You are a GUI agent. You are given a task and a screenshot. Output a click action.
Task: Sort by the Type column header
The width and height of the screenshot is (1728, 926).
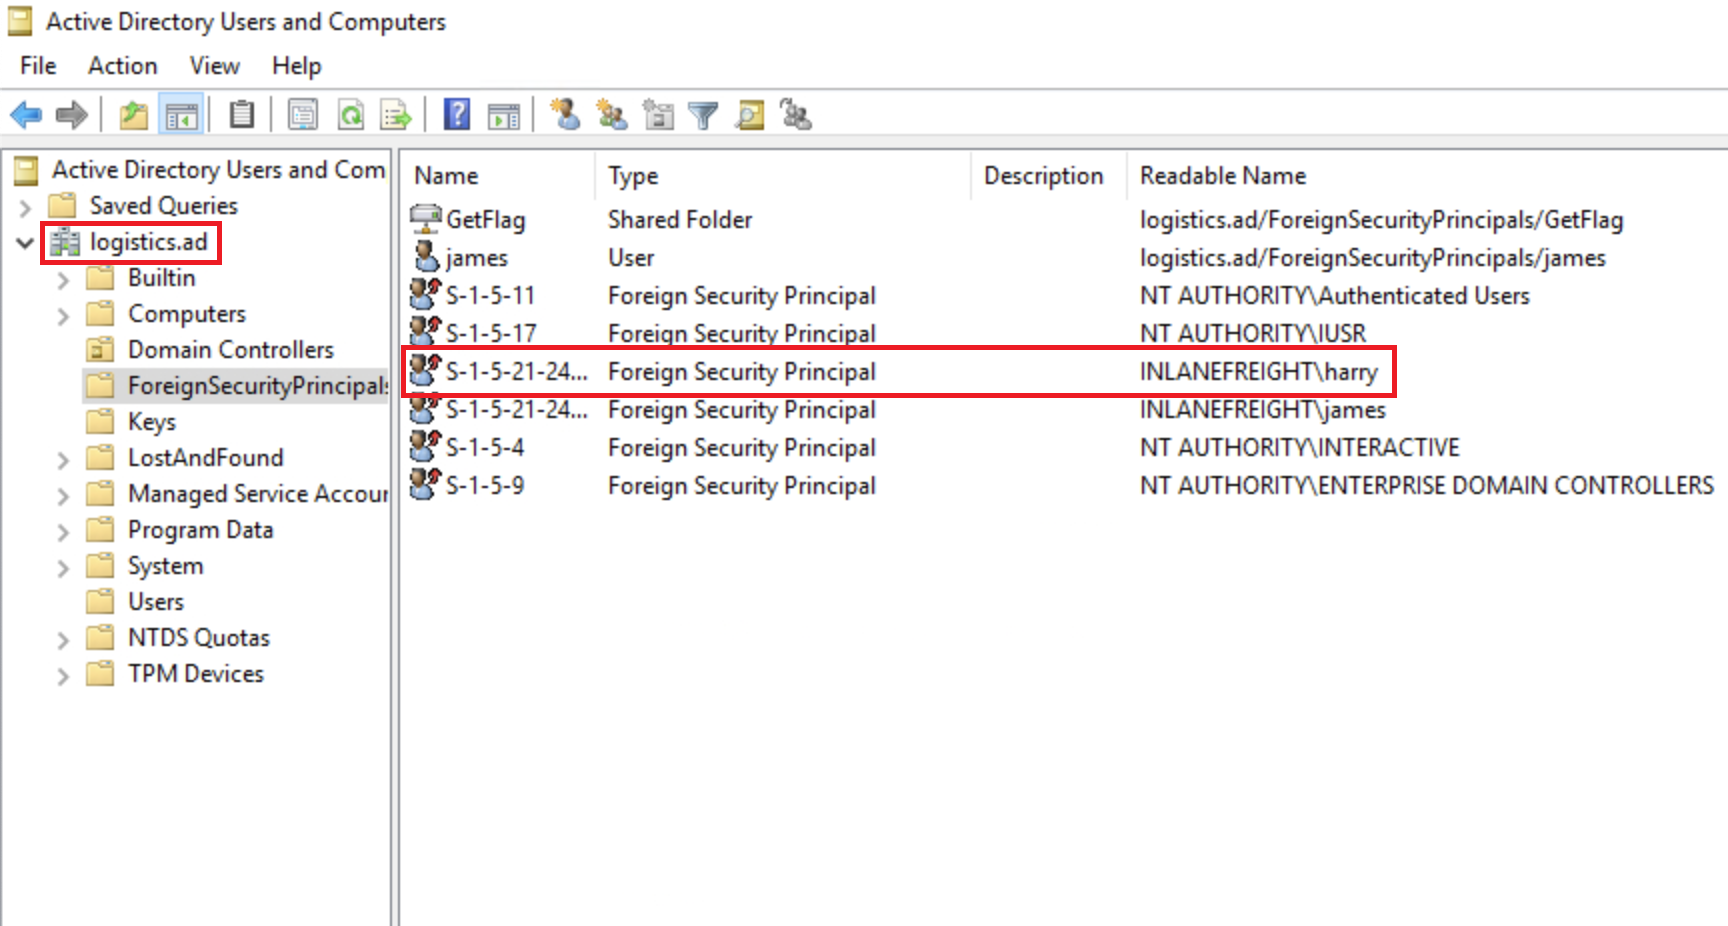(x=633, y=176)
